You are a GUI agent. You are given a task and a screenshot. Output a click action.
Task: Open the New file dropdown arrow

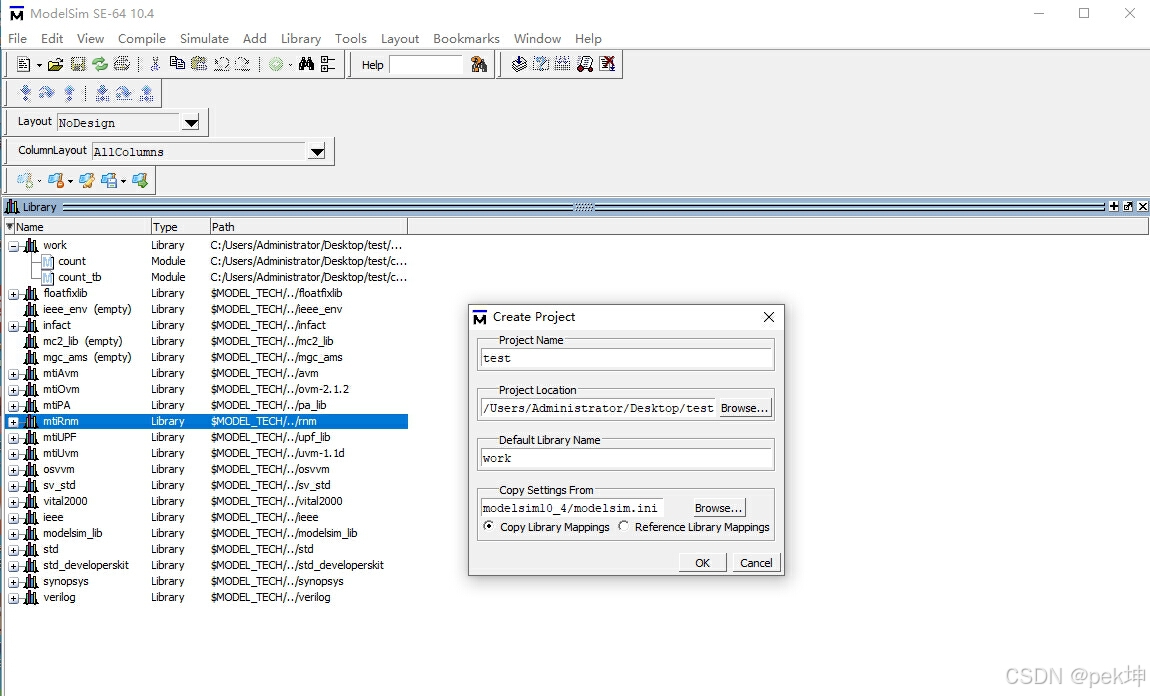tap(39, 65)
